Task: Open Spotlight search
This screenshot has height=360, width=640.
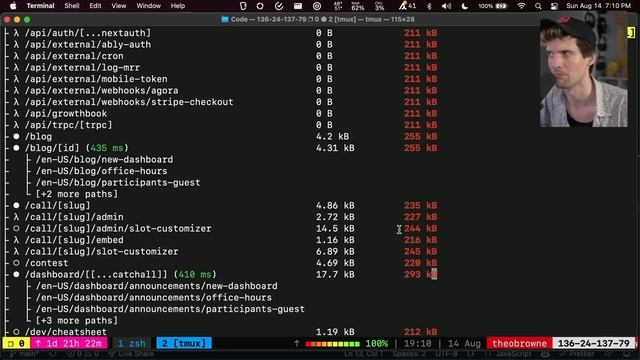Action: point(538,6)
